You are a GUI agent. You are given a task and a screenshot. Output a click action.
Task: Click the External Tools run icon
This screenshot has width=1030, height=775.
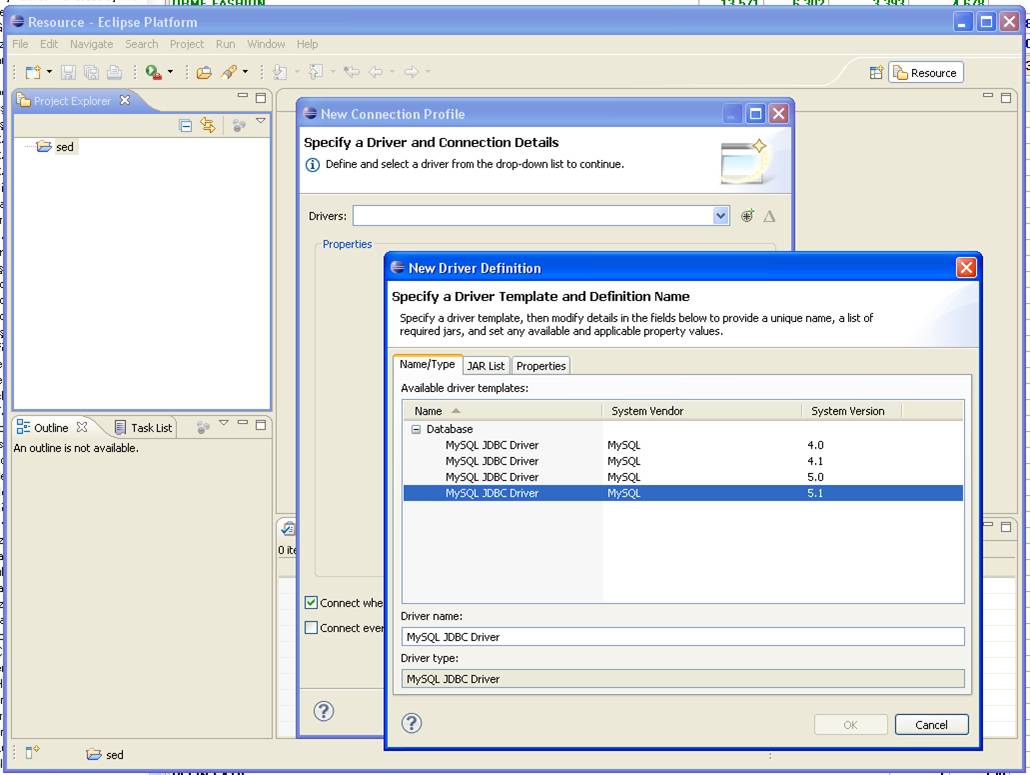[154, 72]
